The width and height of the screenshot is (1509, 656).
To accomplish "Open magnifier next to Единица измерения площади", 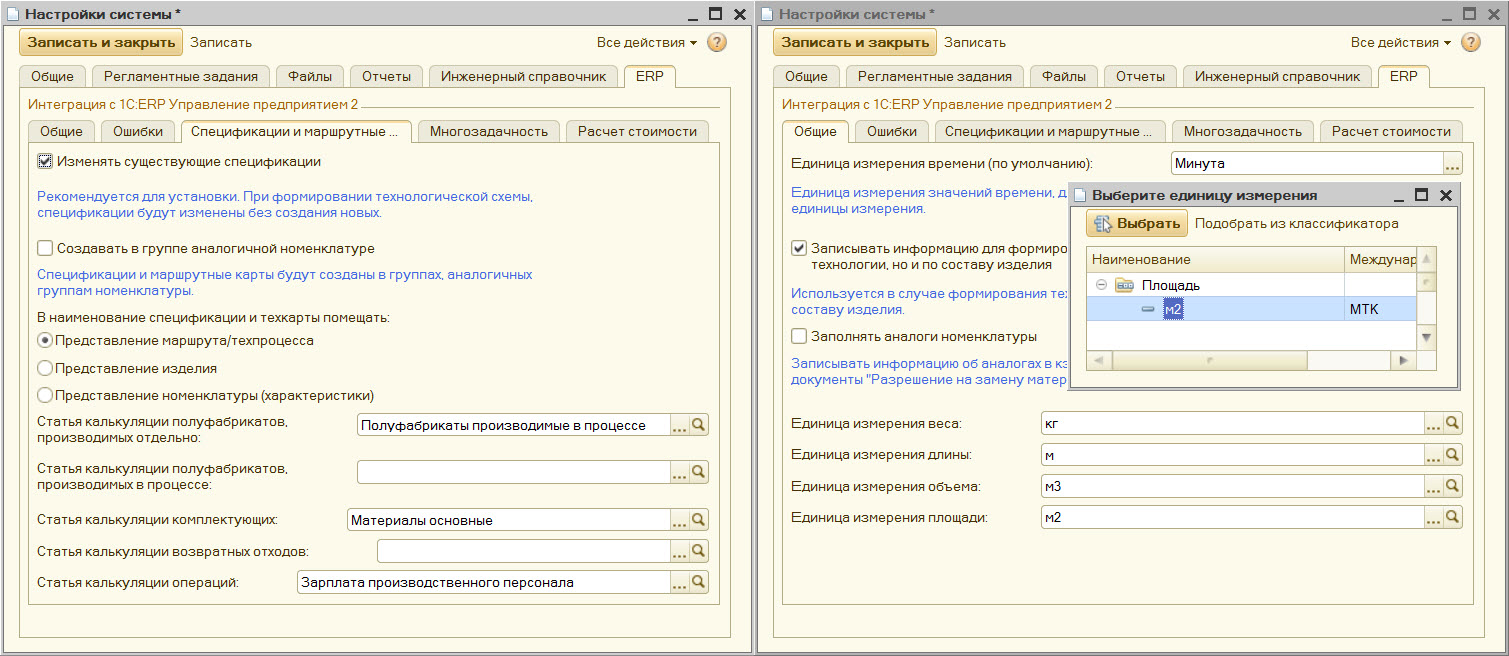I will tap(1453, 517).
